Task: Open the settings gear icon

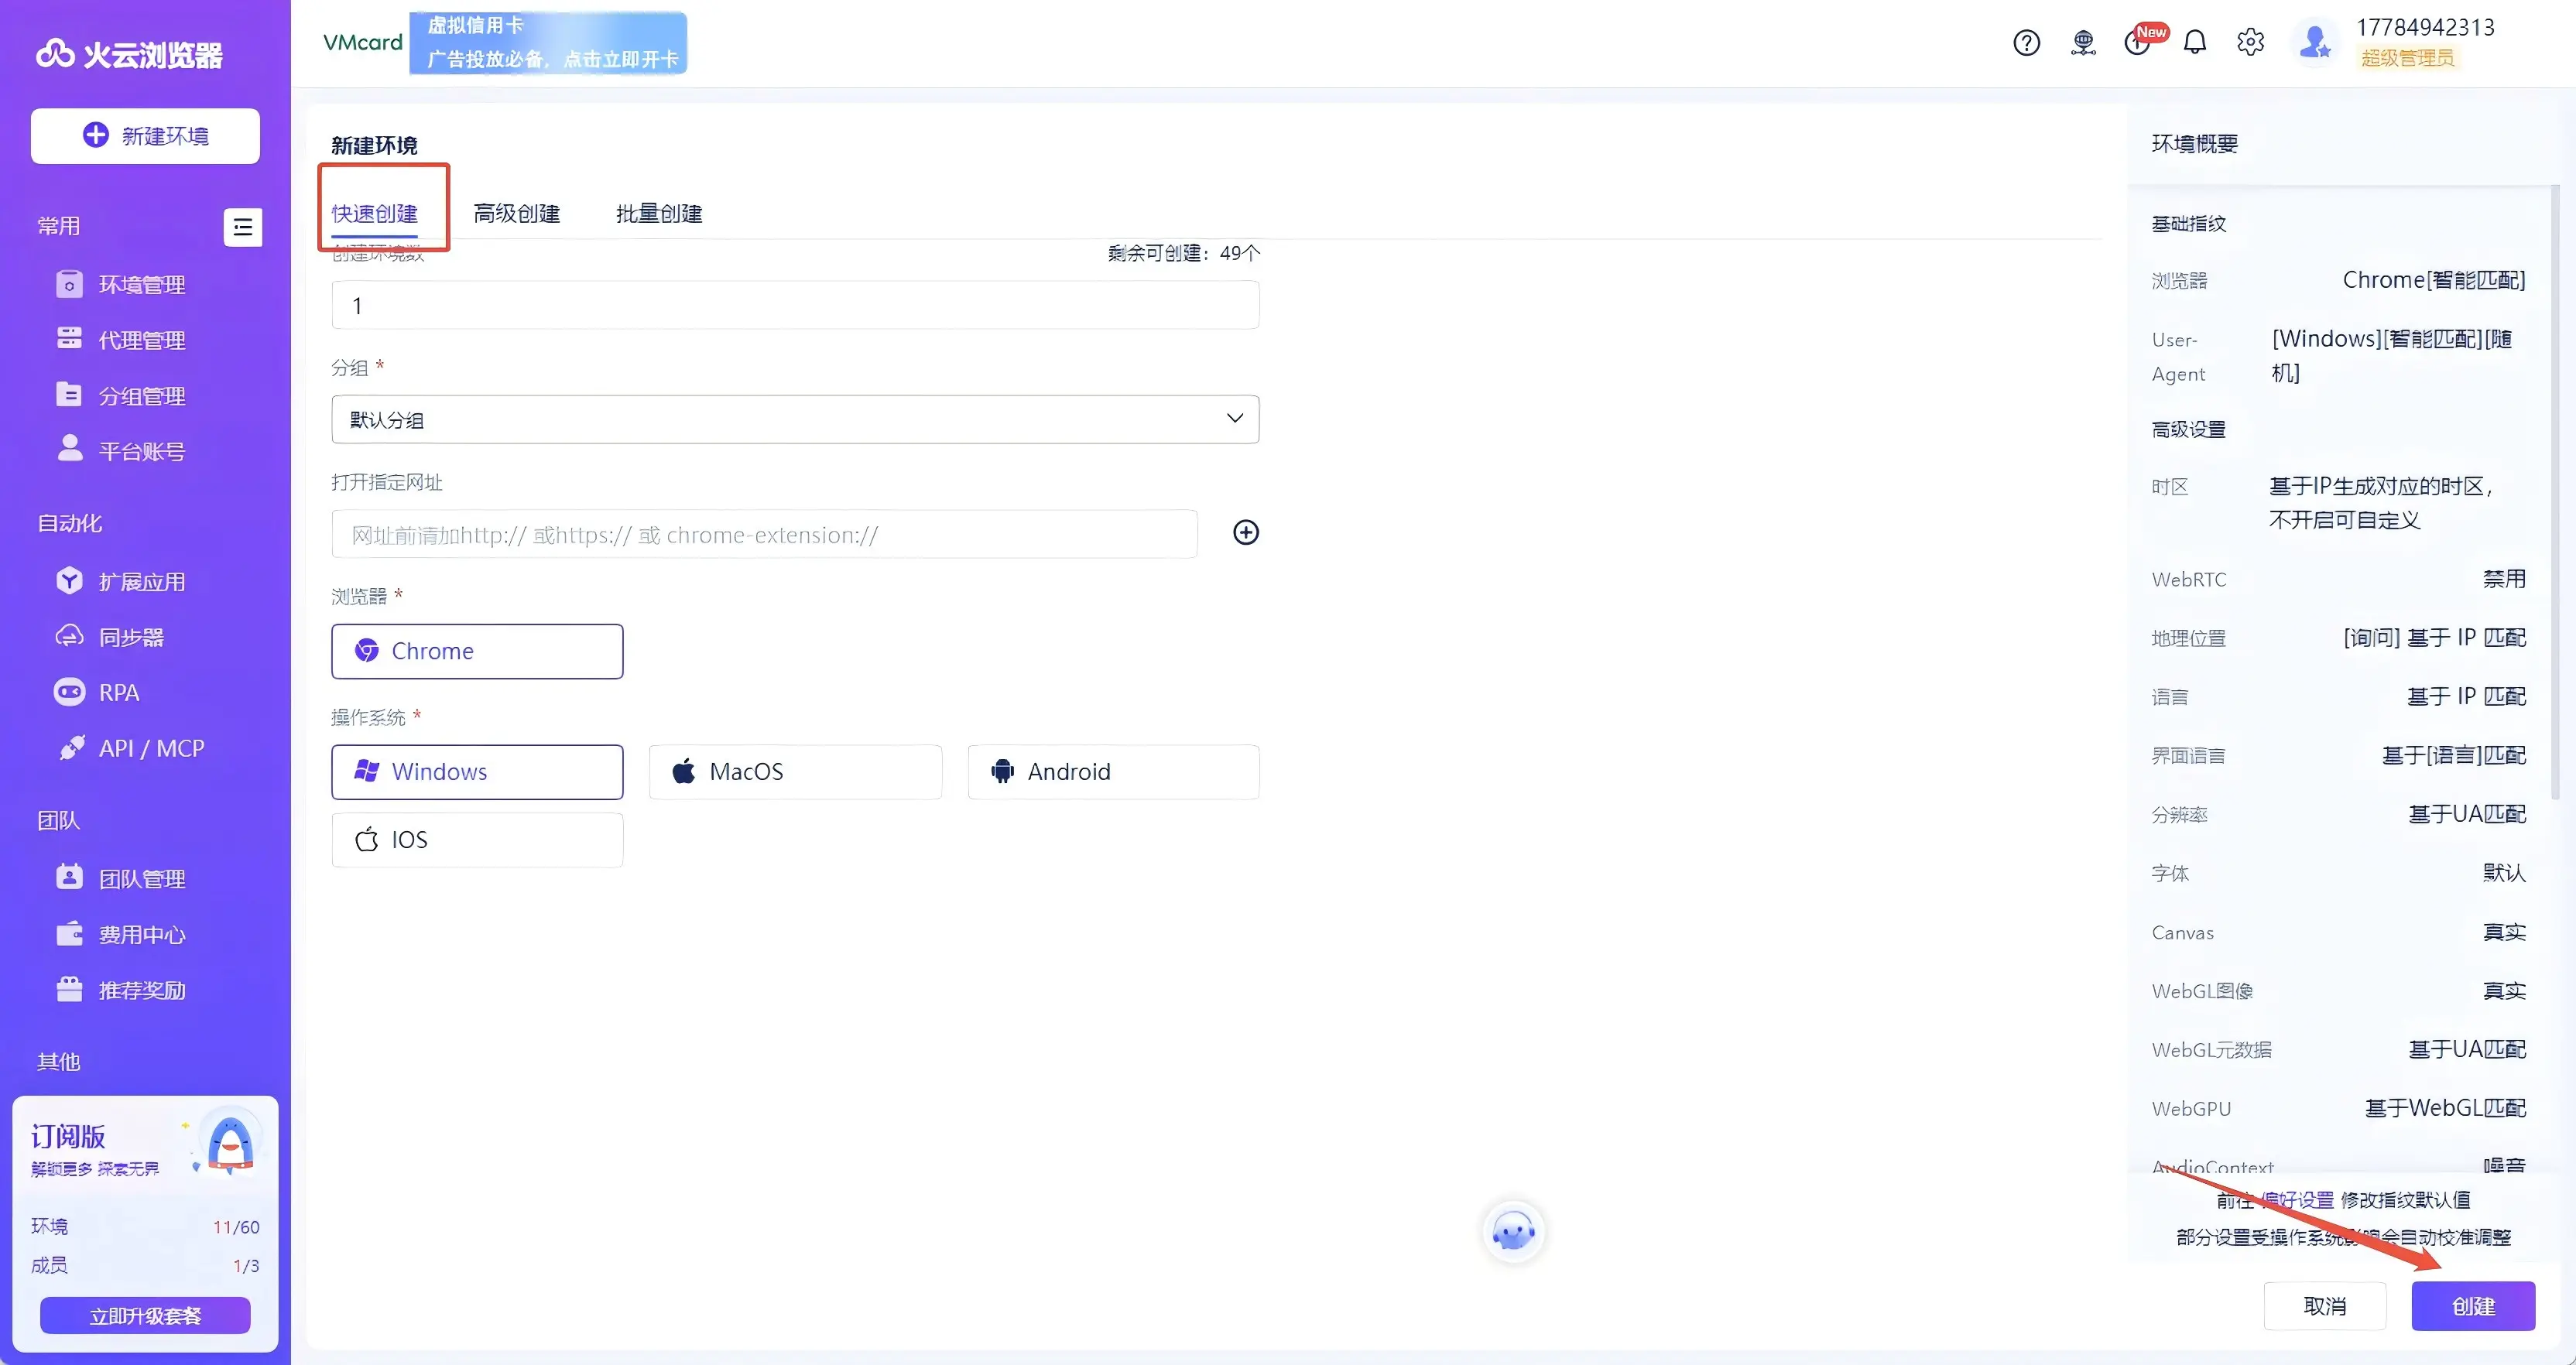Action: point(2250,42)
